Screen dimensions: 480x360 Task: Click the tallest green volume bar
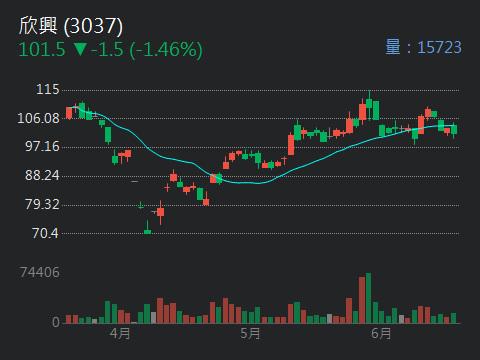pyautogui.click(x=368, y=298)
